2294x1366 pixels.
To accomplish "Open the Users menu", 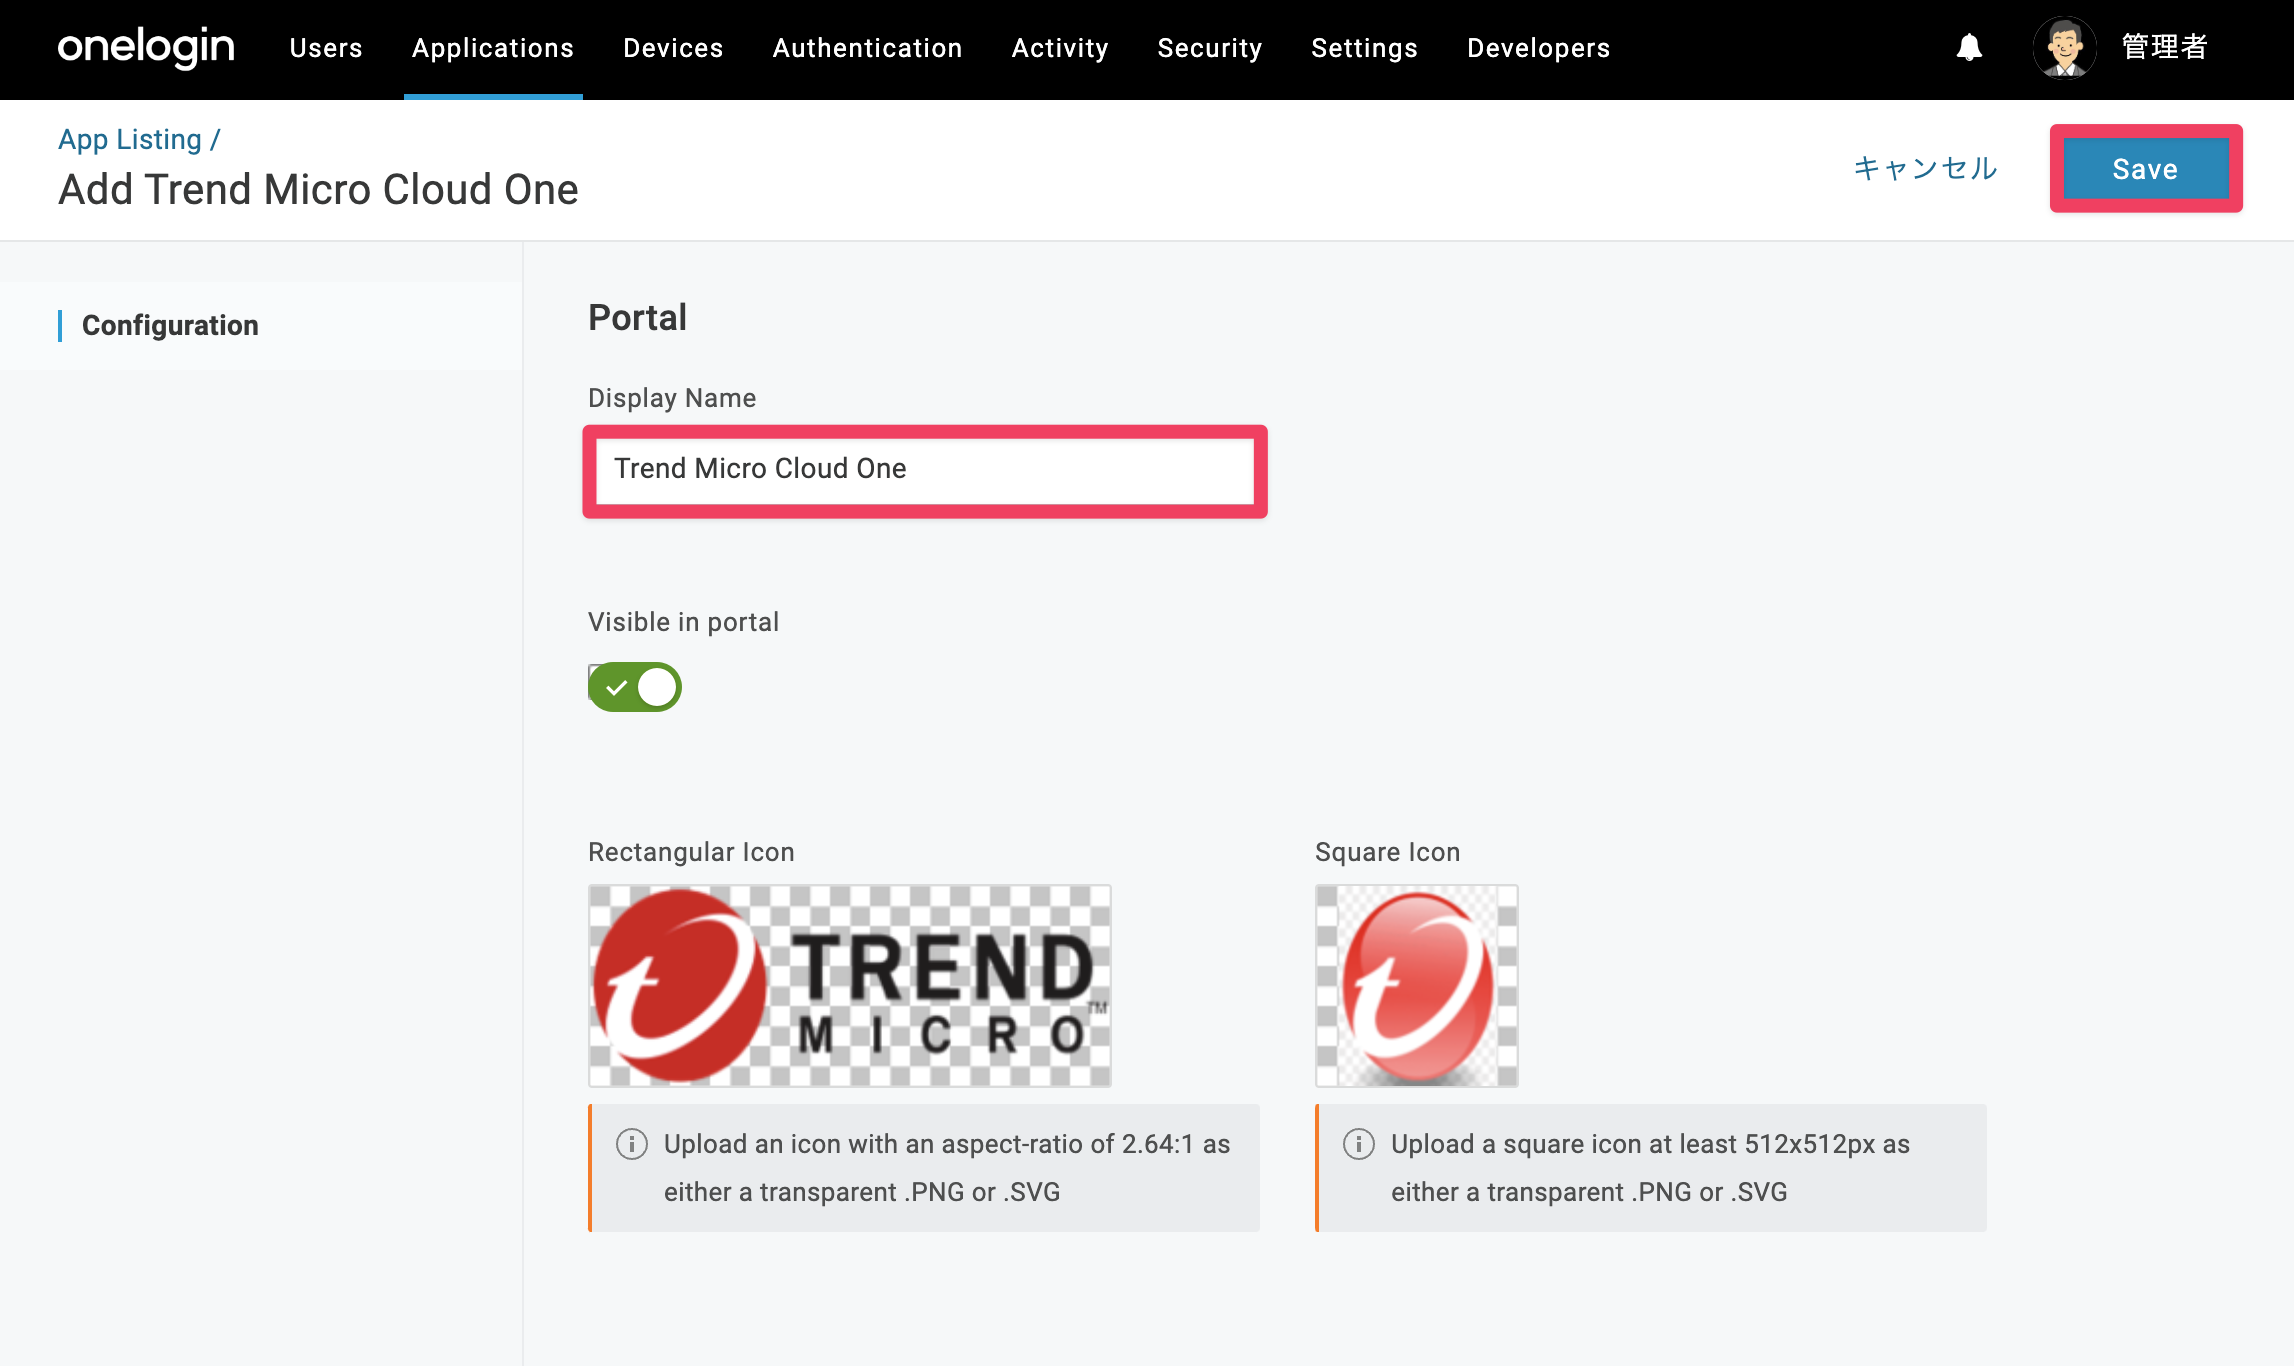I will coord(326,48).
